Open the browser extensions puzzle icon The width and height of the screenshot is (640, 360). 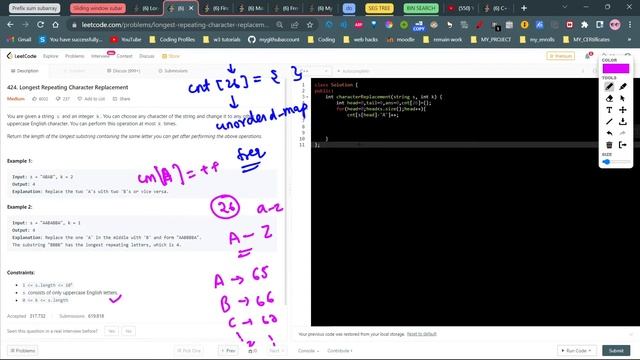(584, 25)
